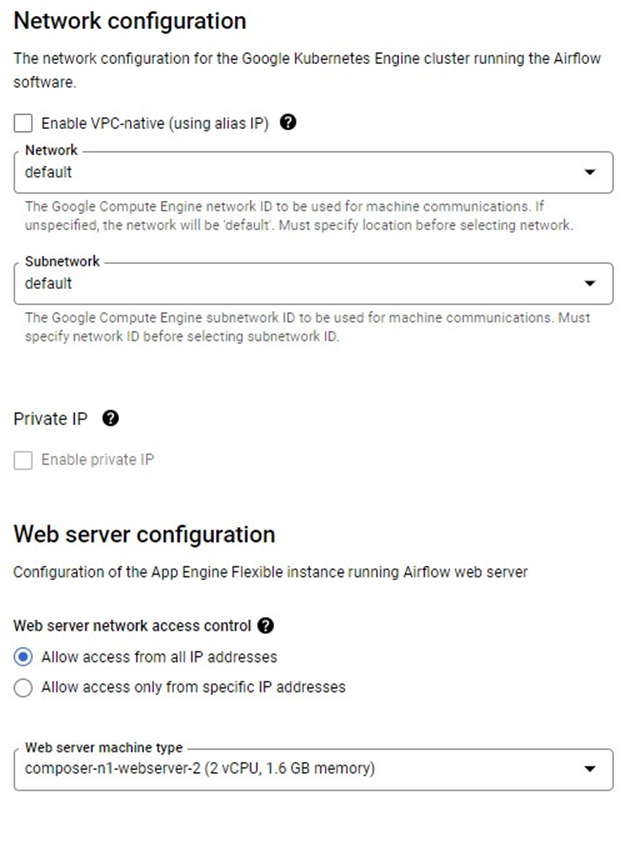Enable the VPC-native (using alias IP) checkbox
Viewport: 635px width, 841px height.
(x=23, y=124)
